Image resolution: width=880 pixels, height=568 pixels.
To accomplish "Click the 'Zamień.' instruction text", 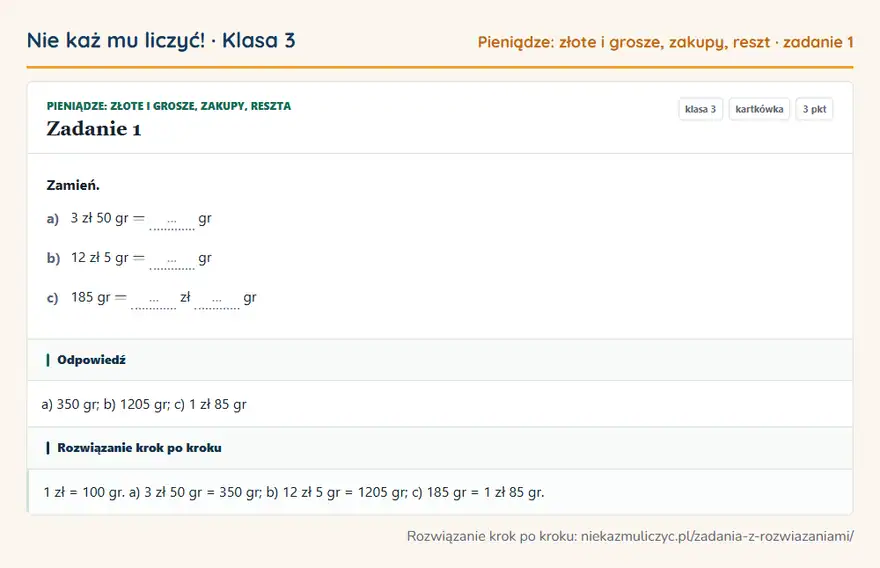I will tap(73, 185).
